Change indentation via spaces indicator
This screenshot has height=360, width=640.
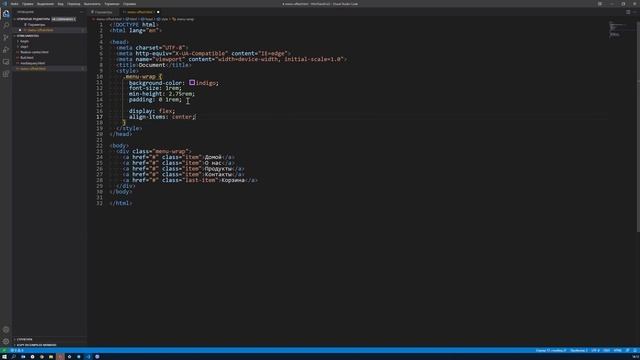click(x=579, y=350)
